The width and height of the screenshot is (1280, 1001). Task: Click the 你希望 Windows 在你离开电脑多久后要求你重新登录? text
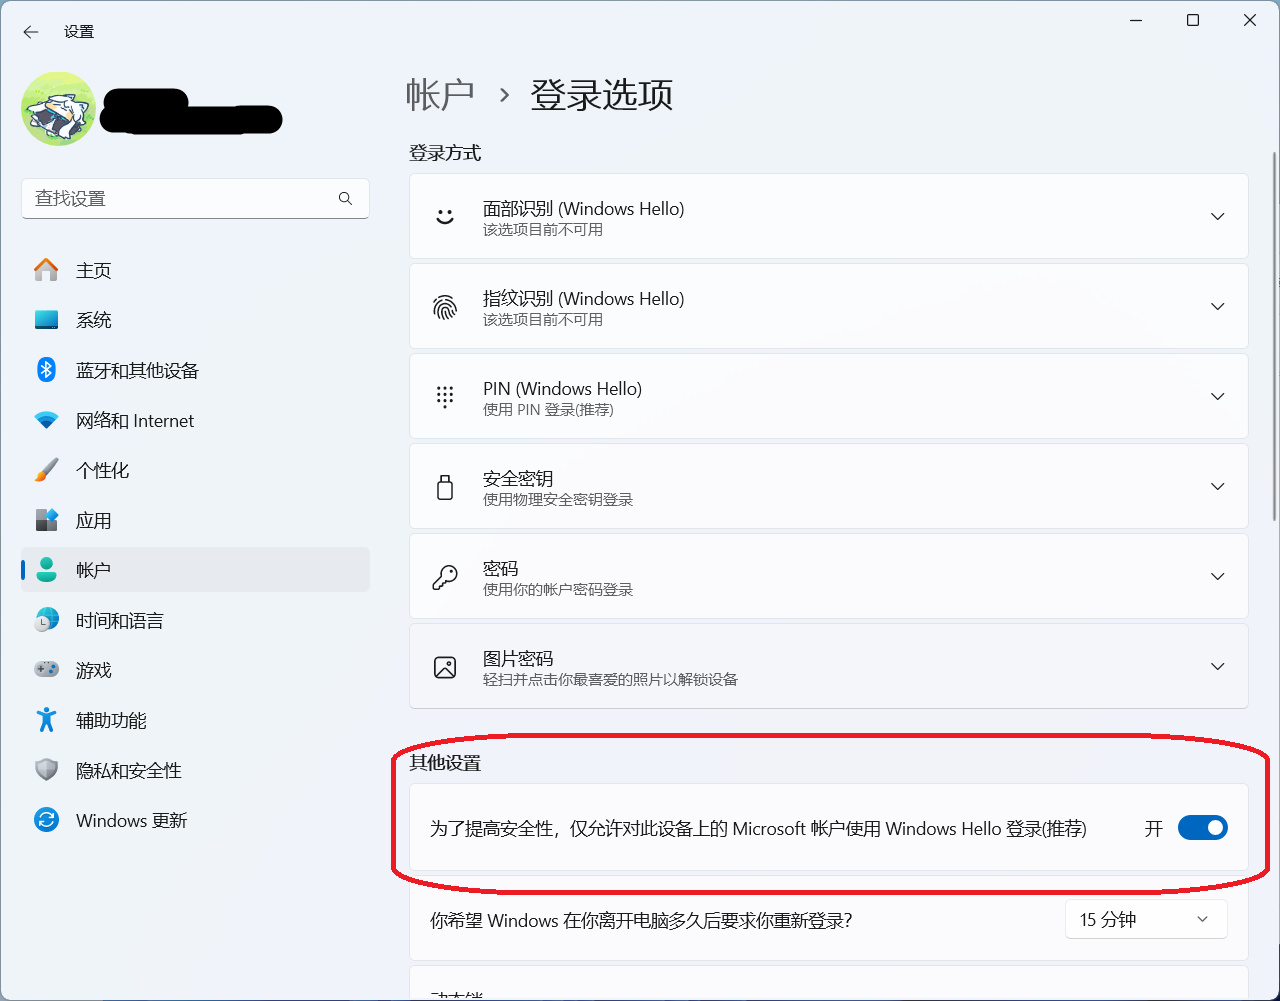pos(641,920)
